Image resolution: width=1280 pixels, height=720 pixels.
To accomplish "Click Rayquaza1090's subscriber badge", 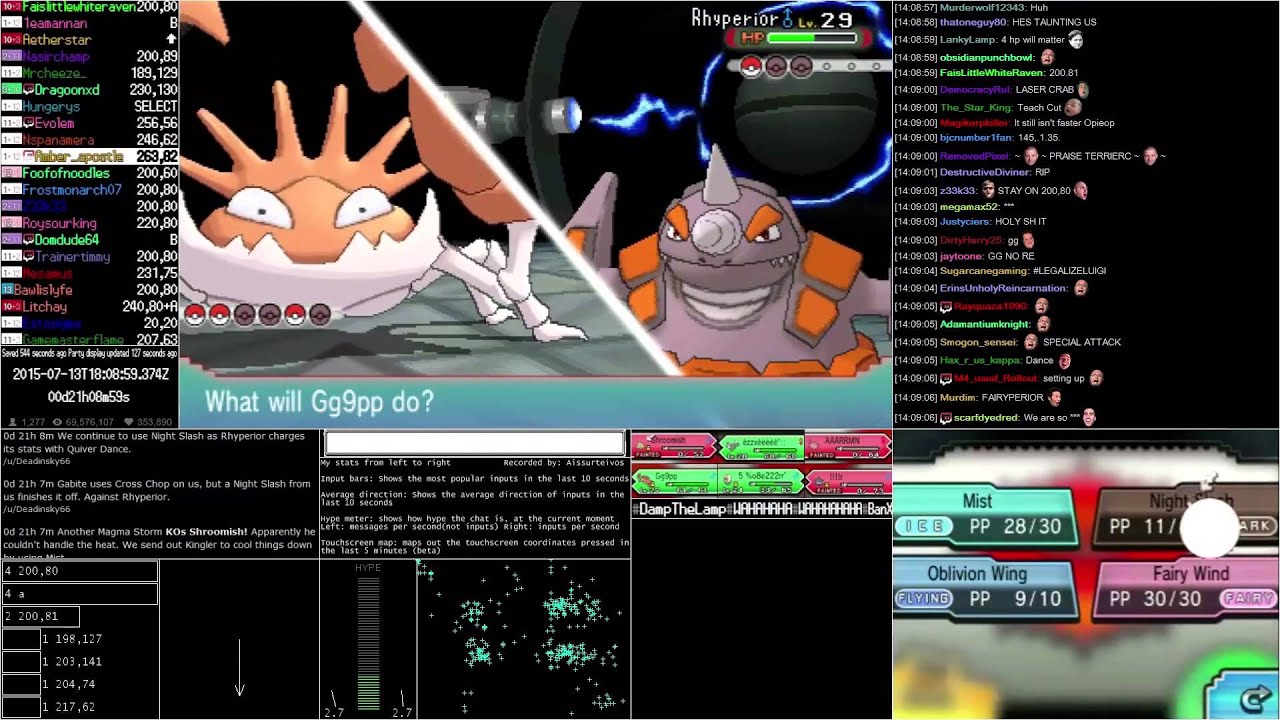I will click(946, 306).
